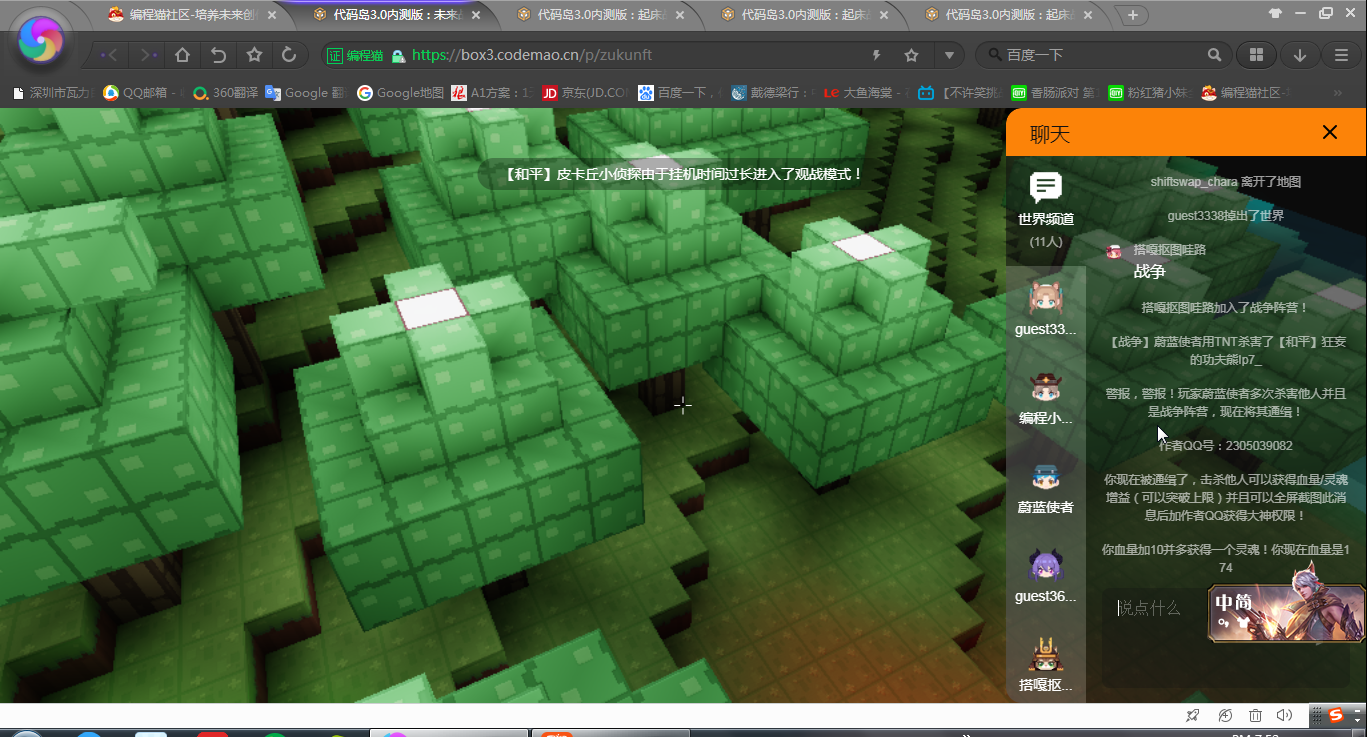Click the 百度一下 search box
The image size is (1367, 737).
(x=1100, y=55)
